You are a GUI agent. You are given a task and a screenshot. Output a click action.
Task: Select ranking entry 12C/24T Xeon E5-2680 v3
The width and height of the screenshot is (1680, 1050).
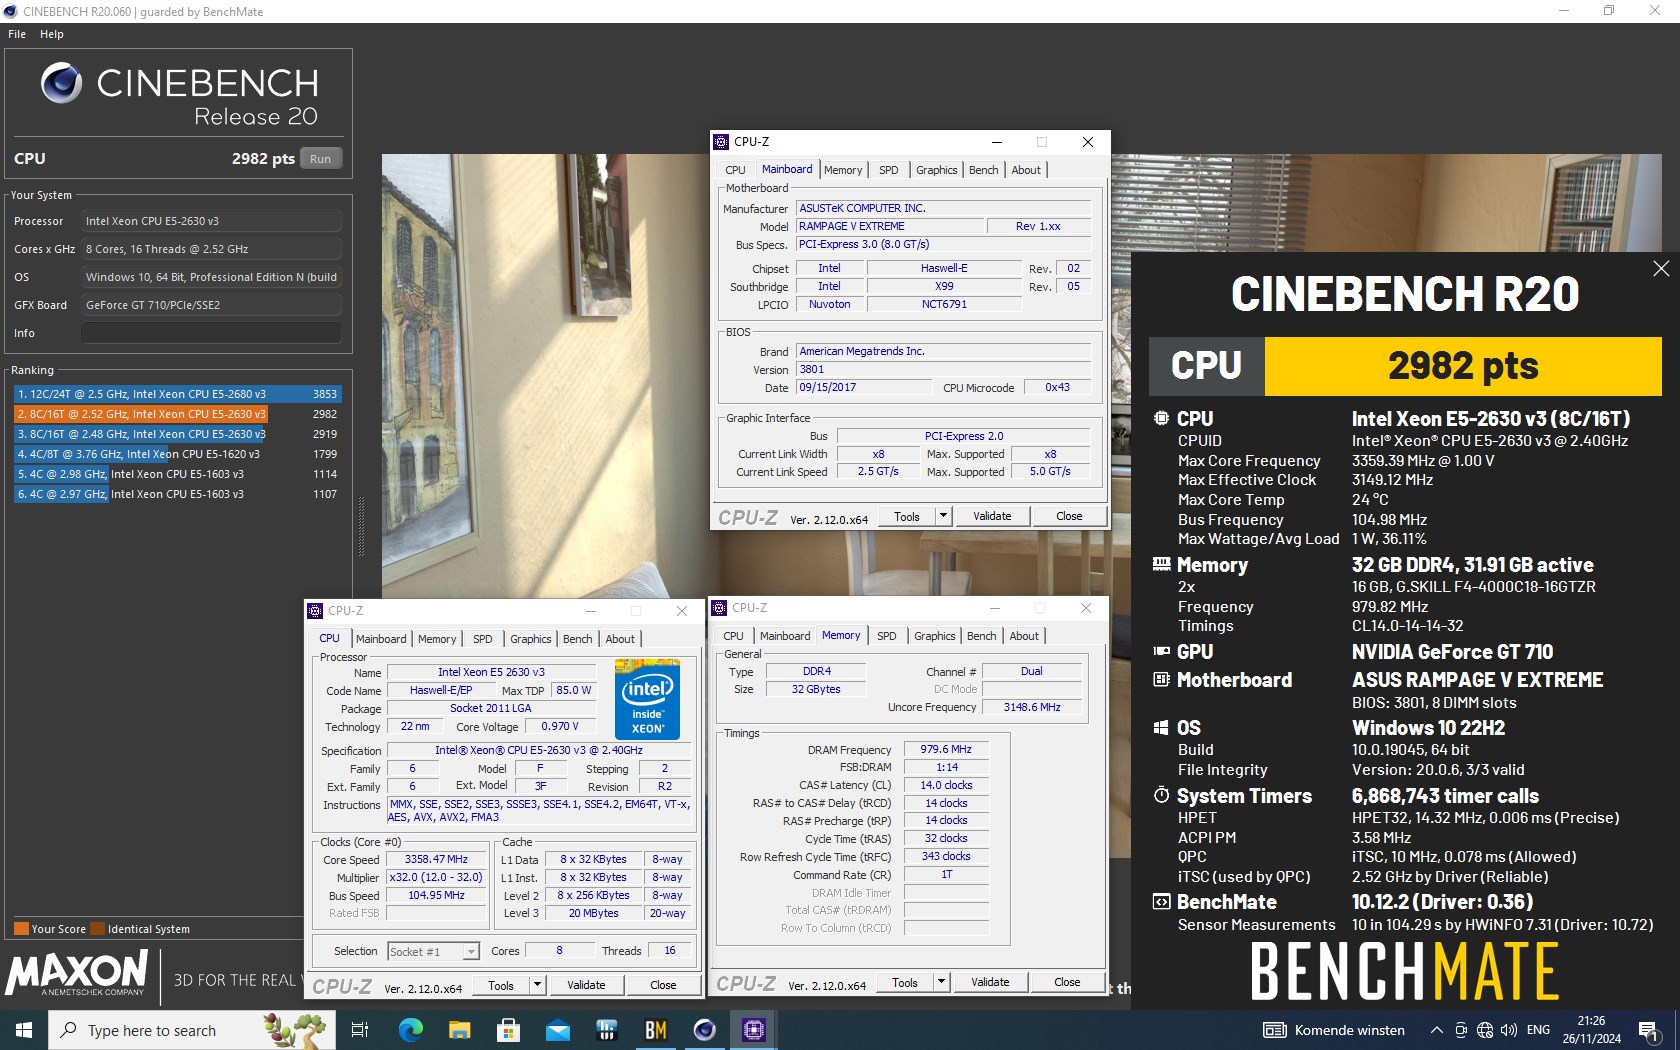[x=177, y=394]
